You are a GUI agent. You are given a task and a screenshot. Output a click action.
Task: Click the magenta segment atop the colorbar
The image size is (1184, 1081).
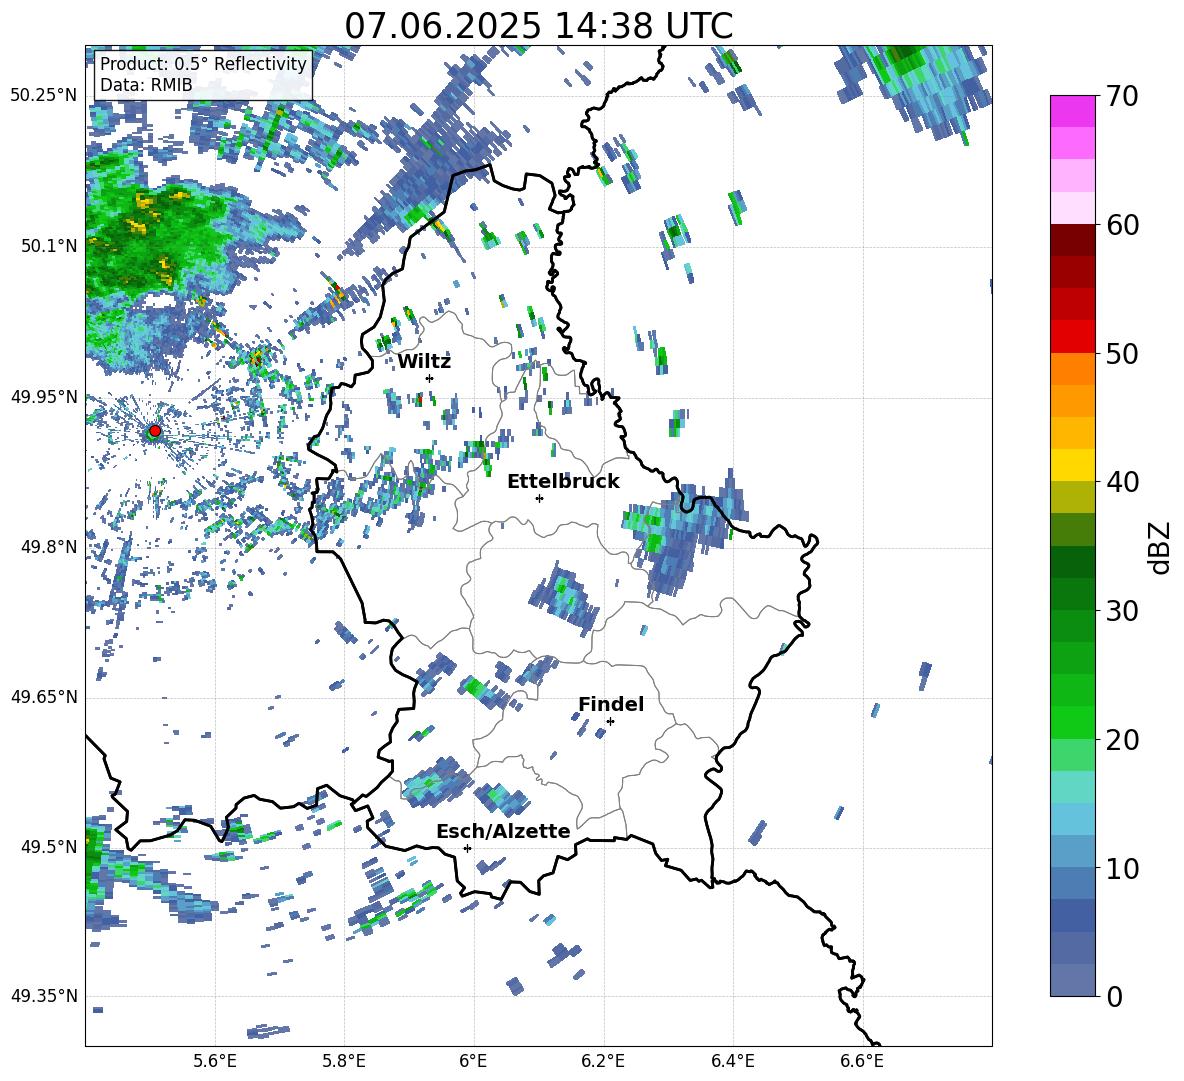(x=1072, y=111)
